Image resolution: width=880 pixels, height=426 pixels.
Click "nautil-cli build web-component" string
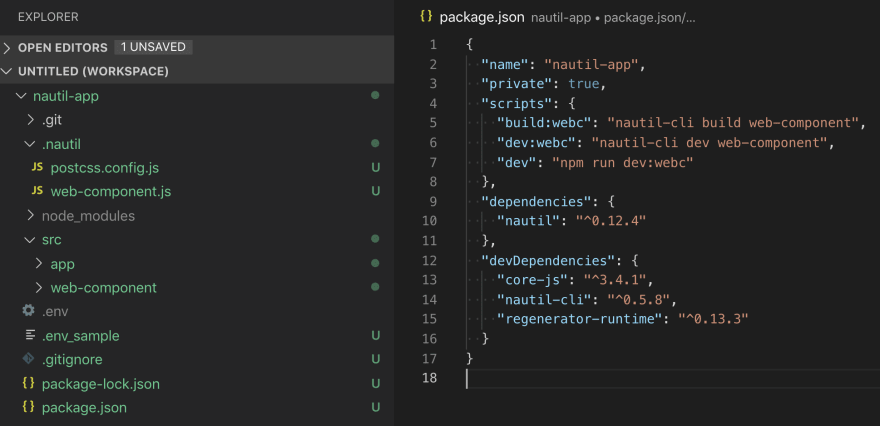pos(734,123)
